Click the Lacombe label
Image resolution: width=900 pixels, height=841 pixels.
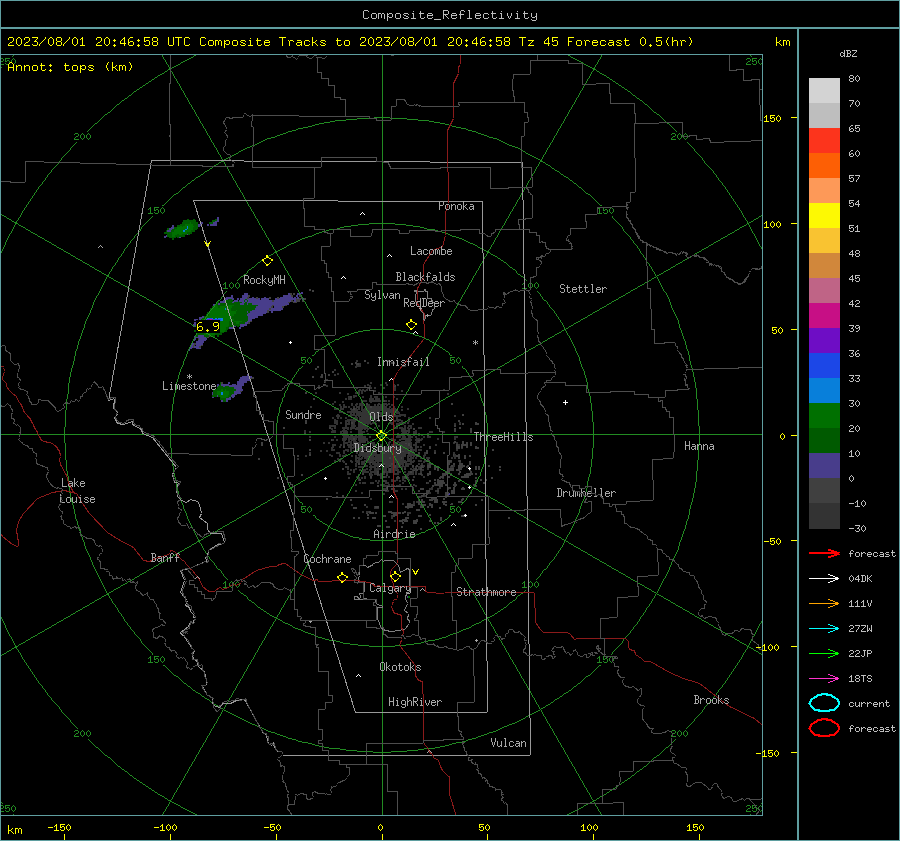(431, 251)
